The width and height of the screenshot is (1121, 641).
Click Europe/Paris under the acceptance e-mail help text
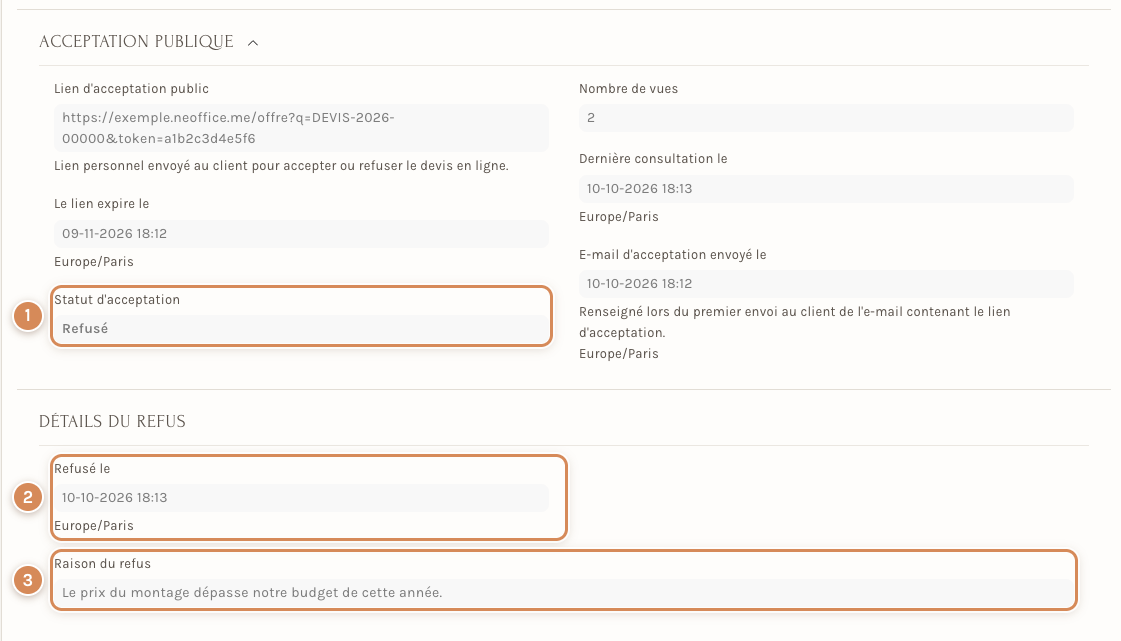point(618,354)
